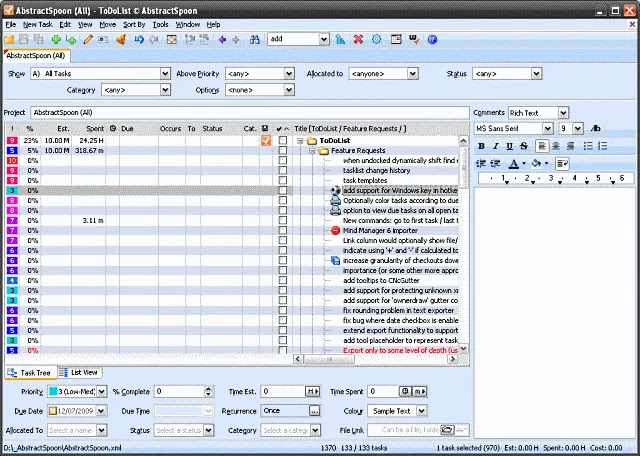Click the blue Help question mark icon

(432, 40)
